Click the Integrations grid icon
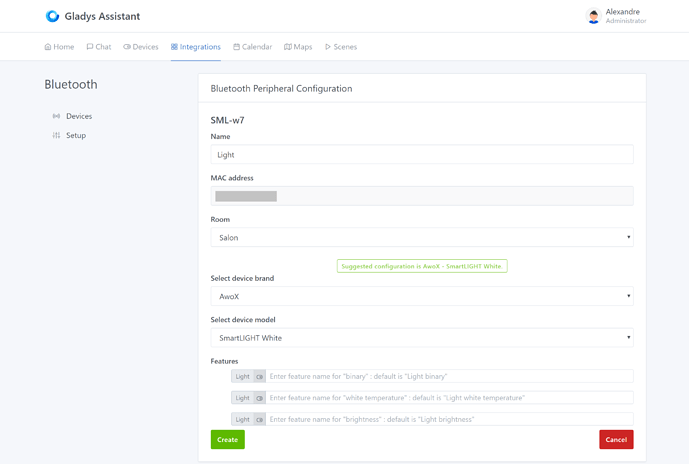Screen dimensions: 689x464 tap(174, 47)
